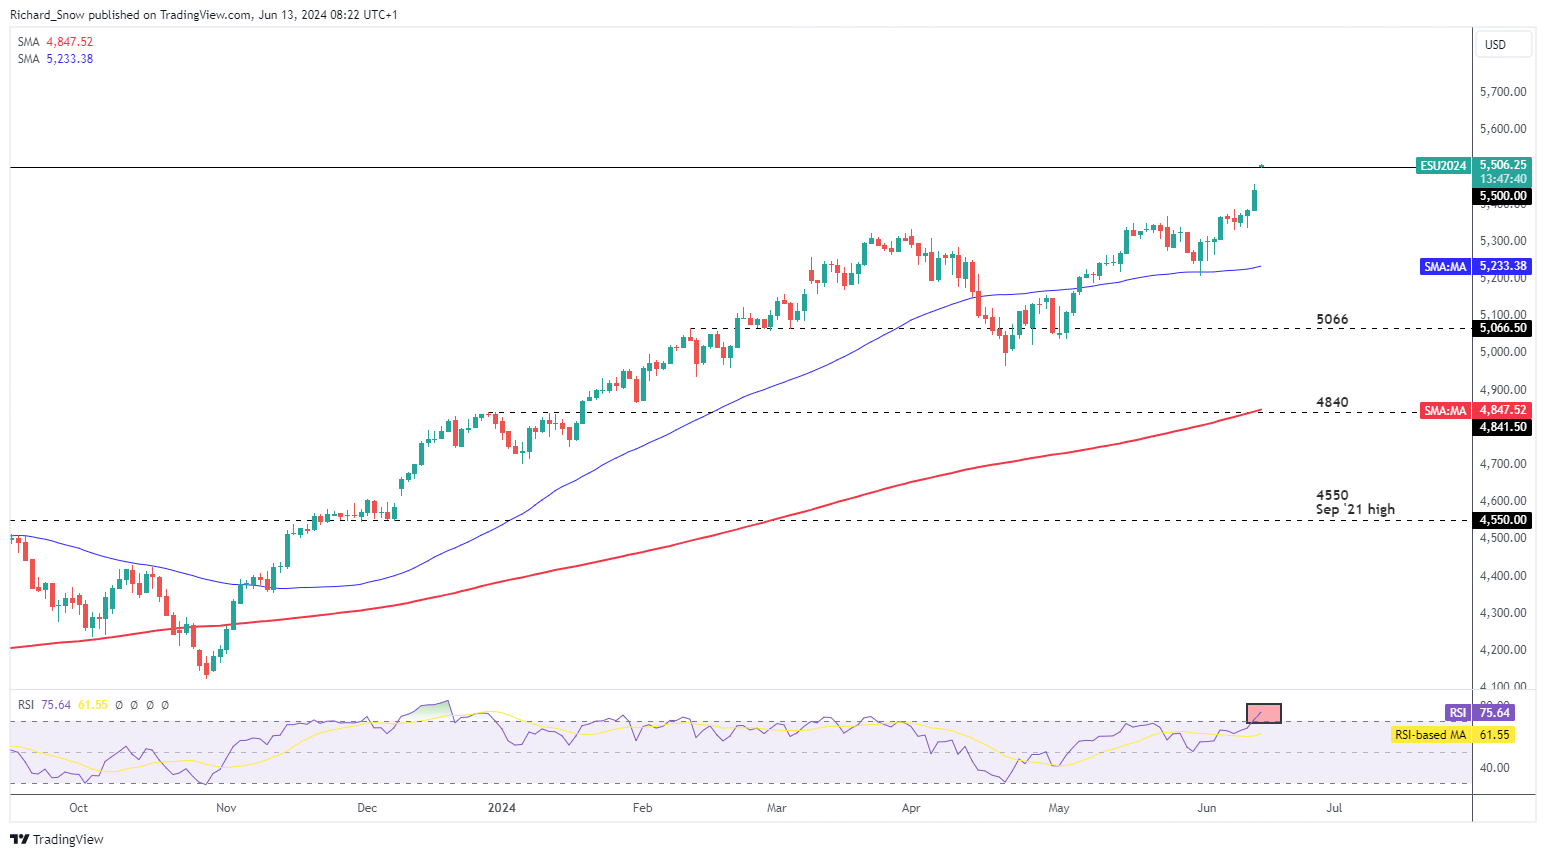
Task: Click the 5066 level annotation text
Action: [x=1332, y=320]
